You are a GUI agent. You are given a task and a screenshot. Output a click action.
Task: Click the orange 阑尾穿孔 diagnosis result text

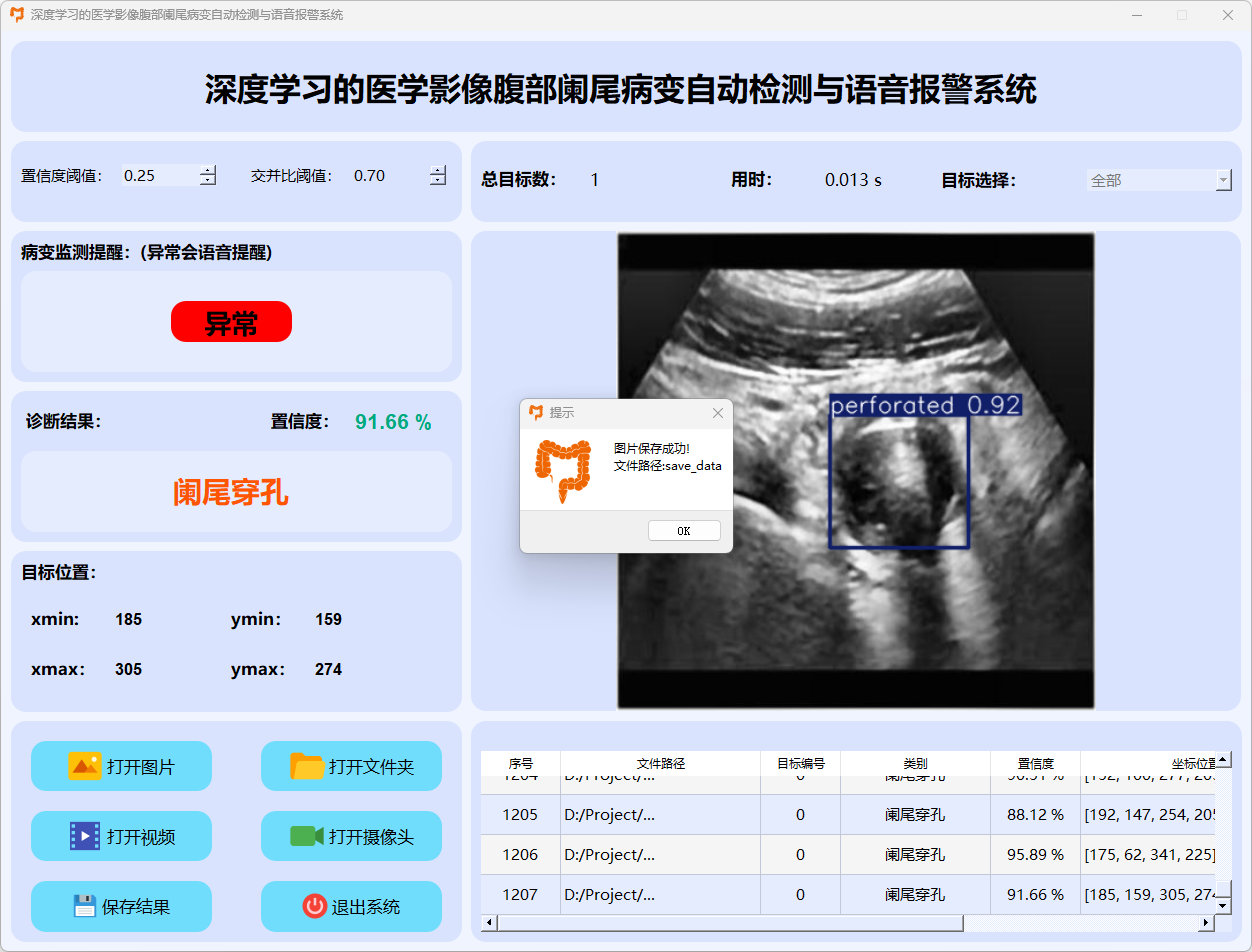tap(231, 492)
